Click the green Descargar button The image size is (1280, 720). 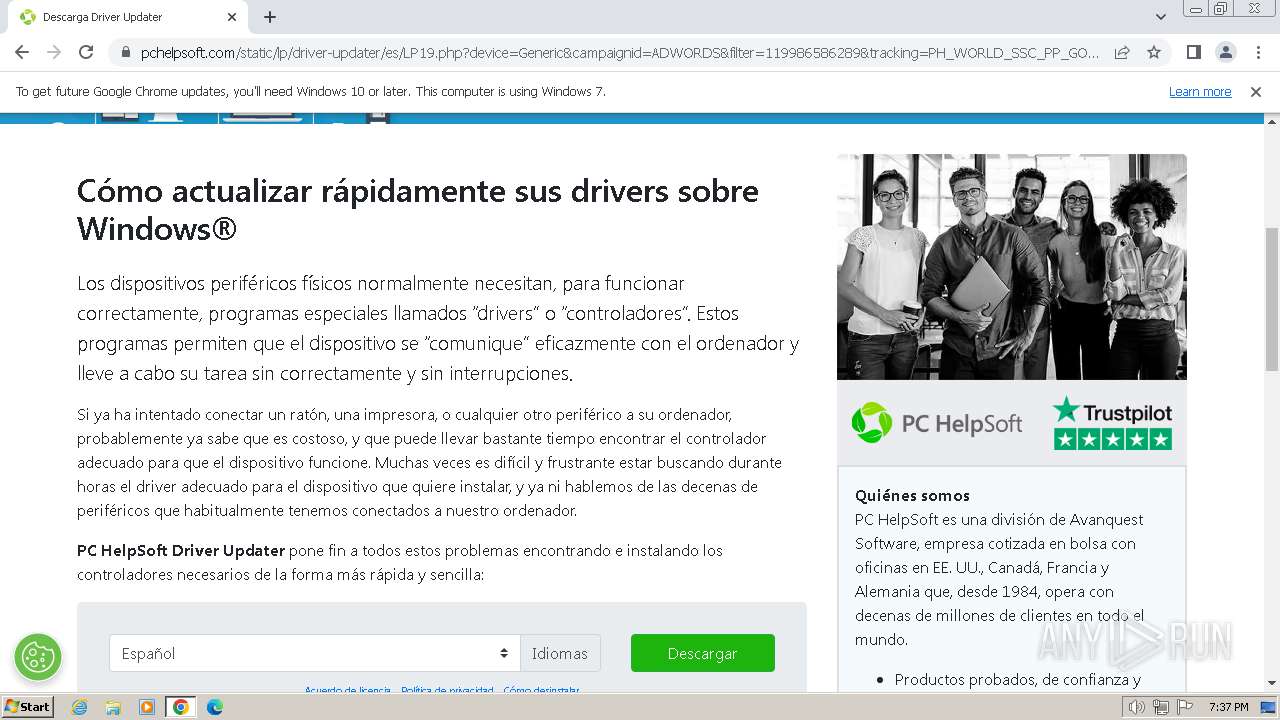tap(703, 653)
